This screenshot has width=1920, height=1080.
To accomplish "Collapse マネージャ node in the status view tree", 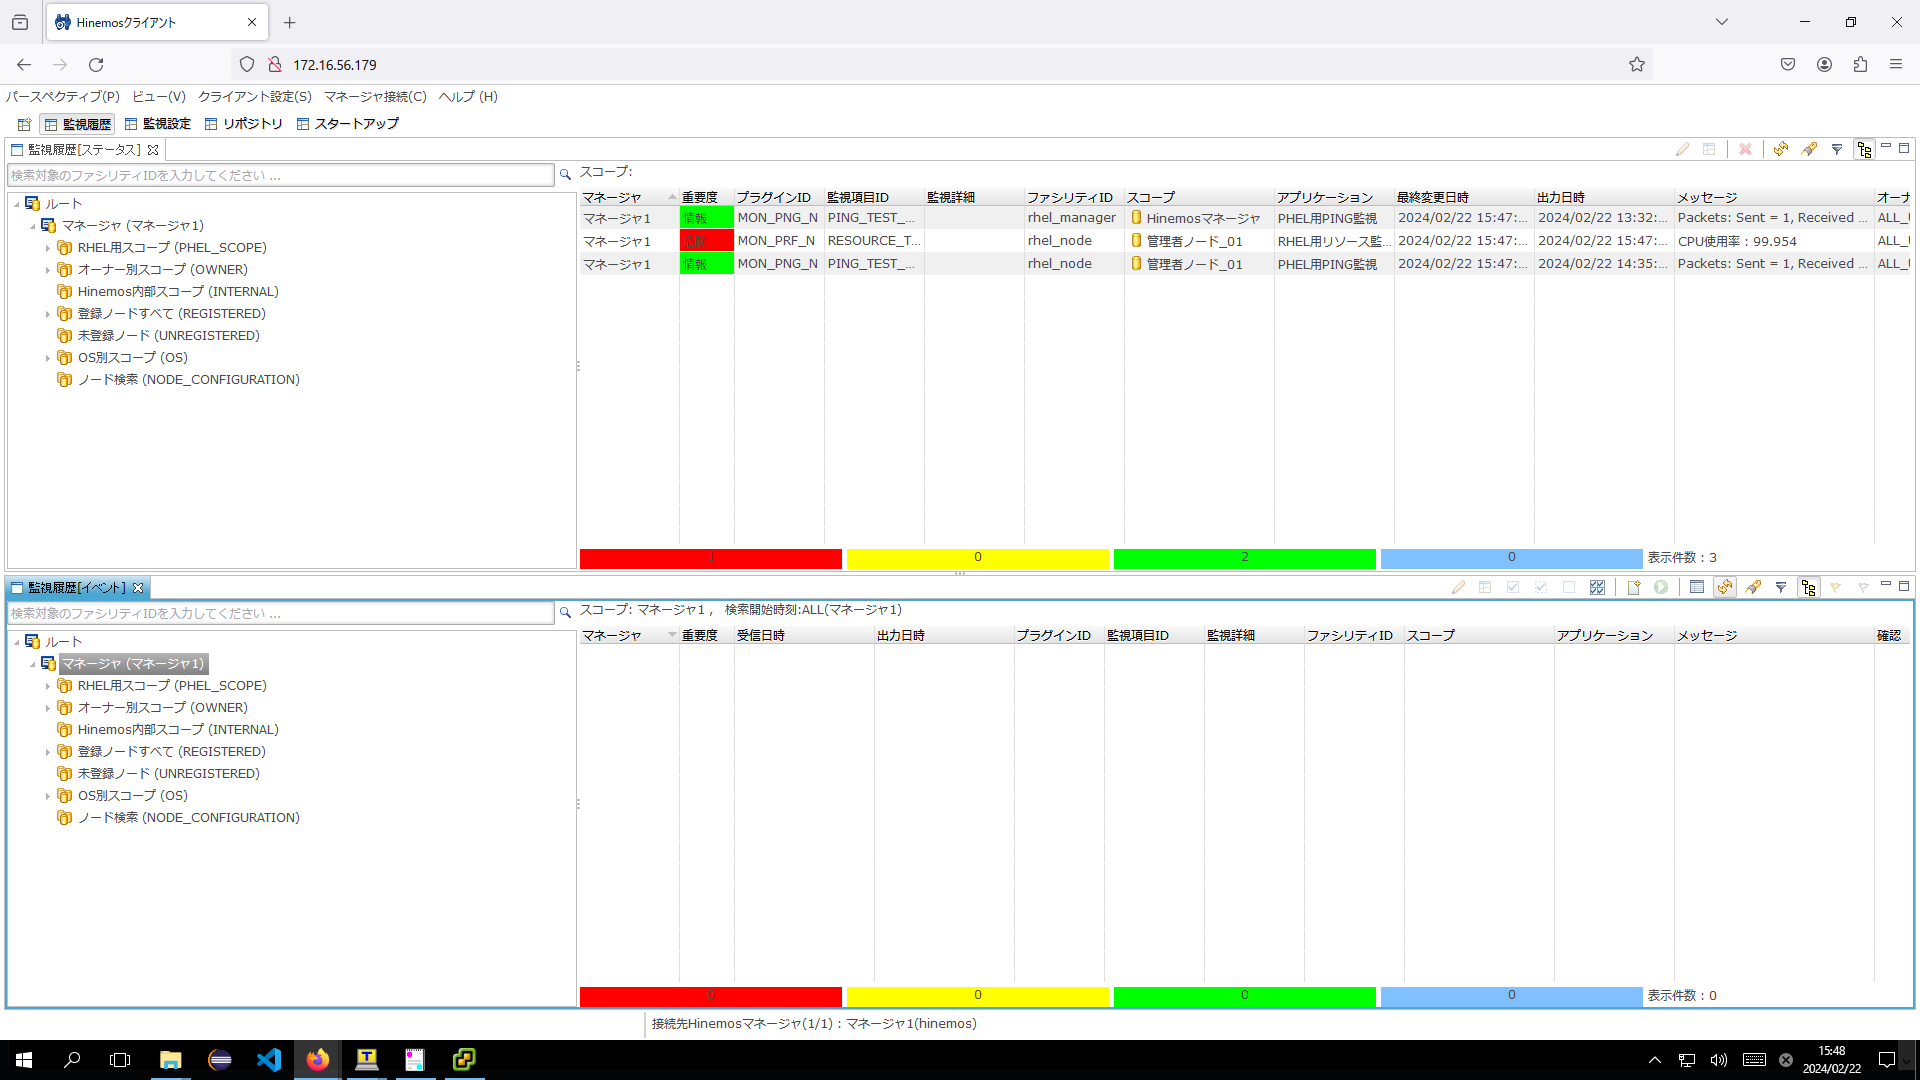I will coord(32,226).
